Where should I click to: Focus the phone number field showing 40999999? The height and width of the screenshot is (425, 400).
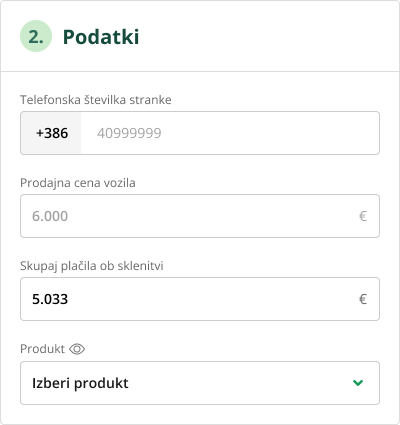click(230, 133)
